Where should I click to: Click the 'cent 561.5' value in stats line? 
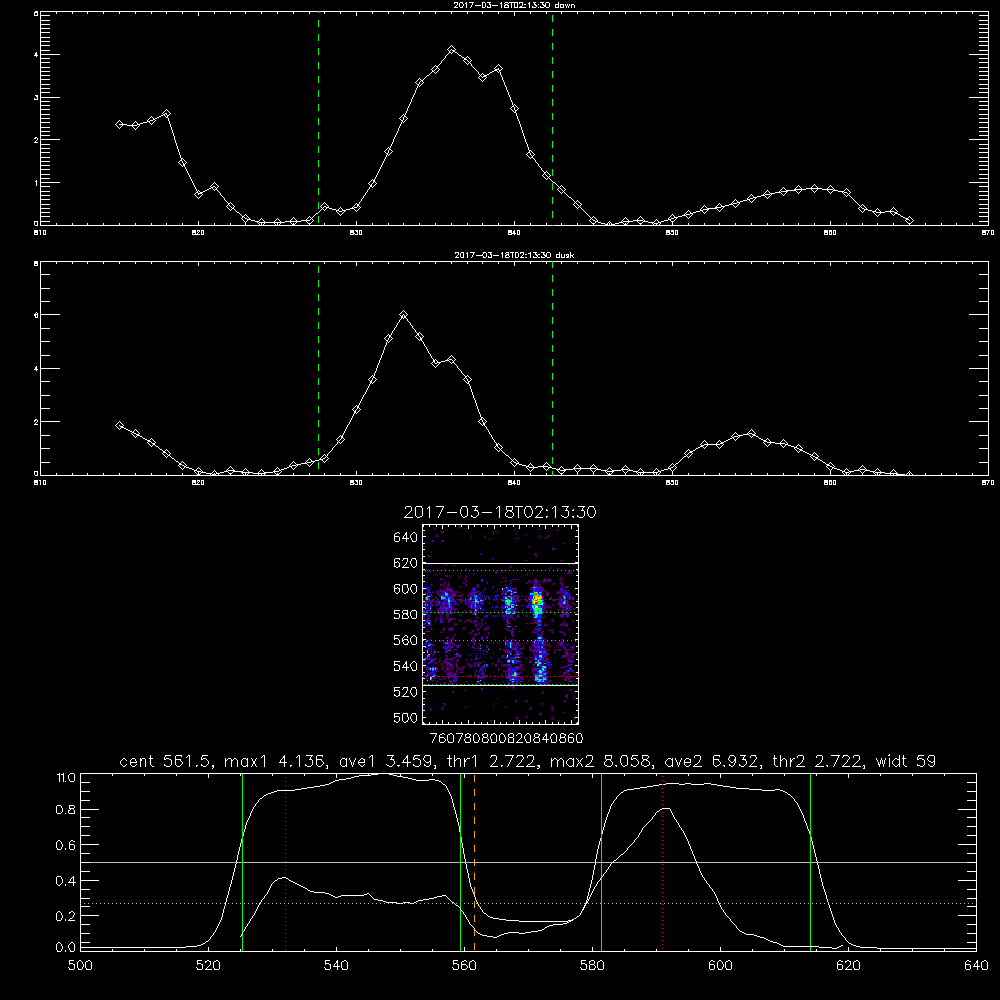pyautogui.click(x=165, y=761)
